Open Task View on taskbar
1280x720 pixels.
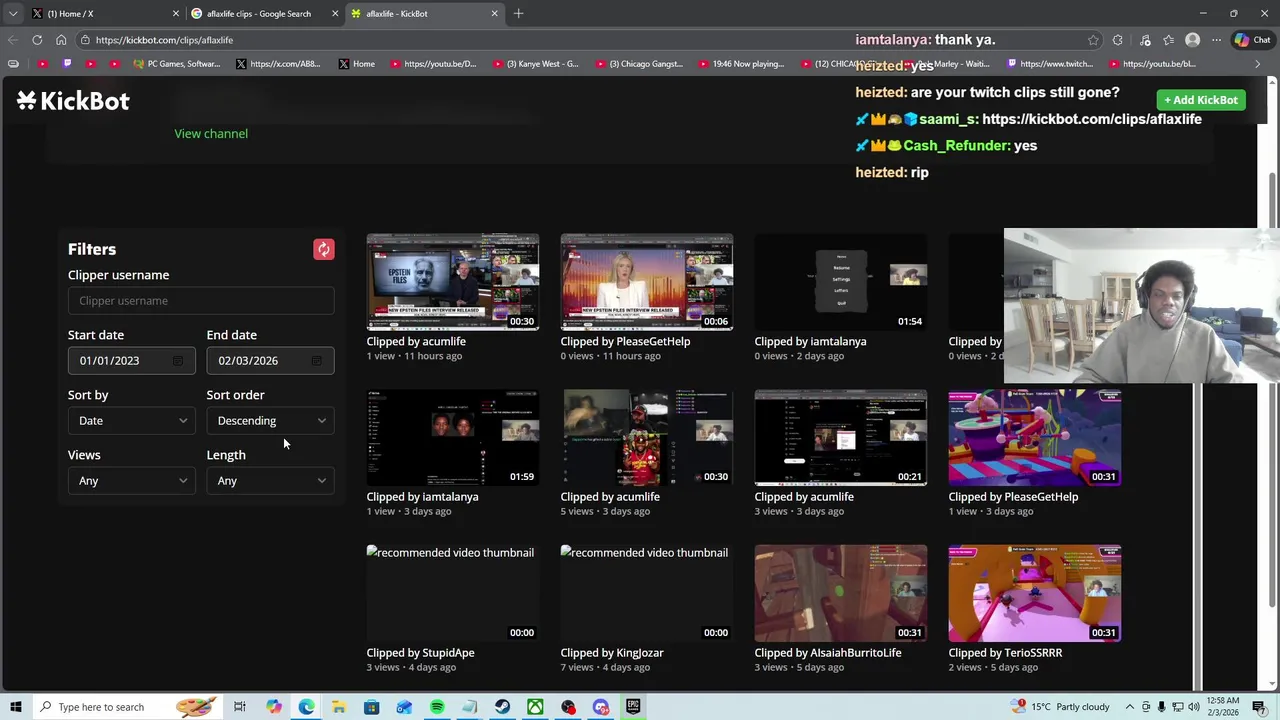240,707
